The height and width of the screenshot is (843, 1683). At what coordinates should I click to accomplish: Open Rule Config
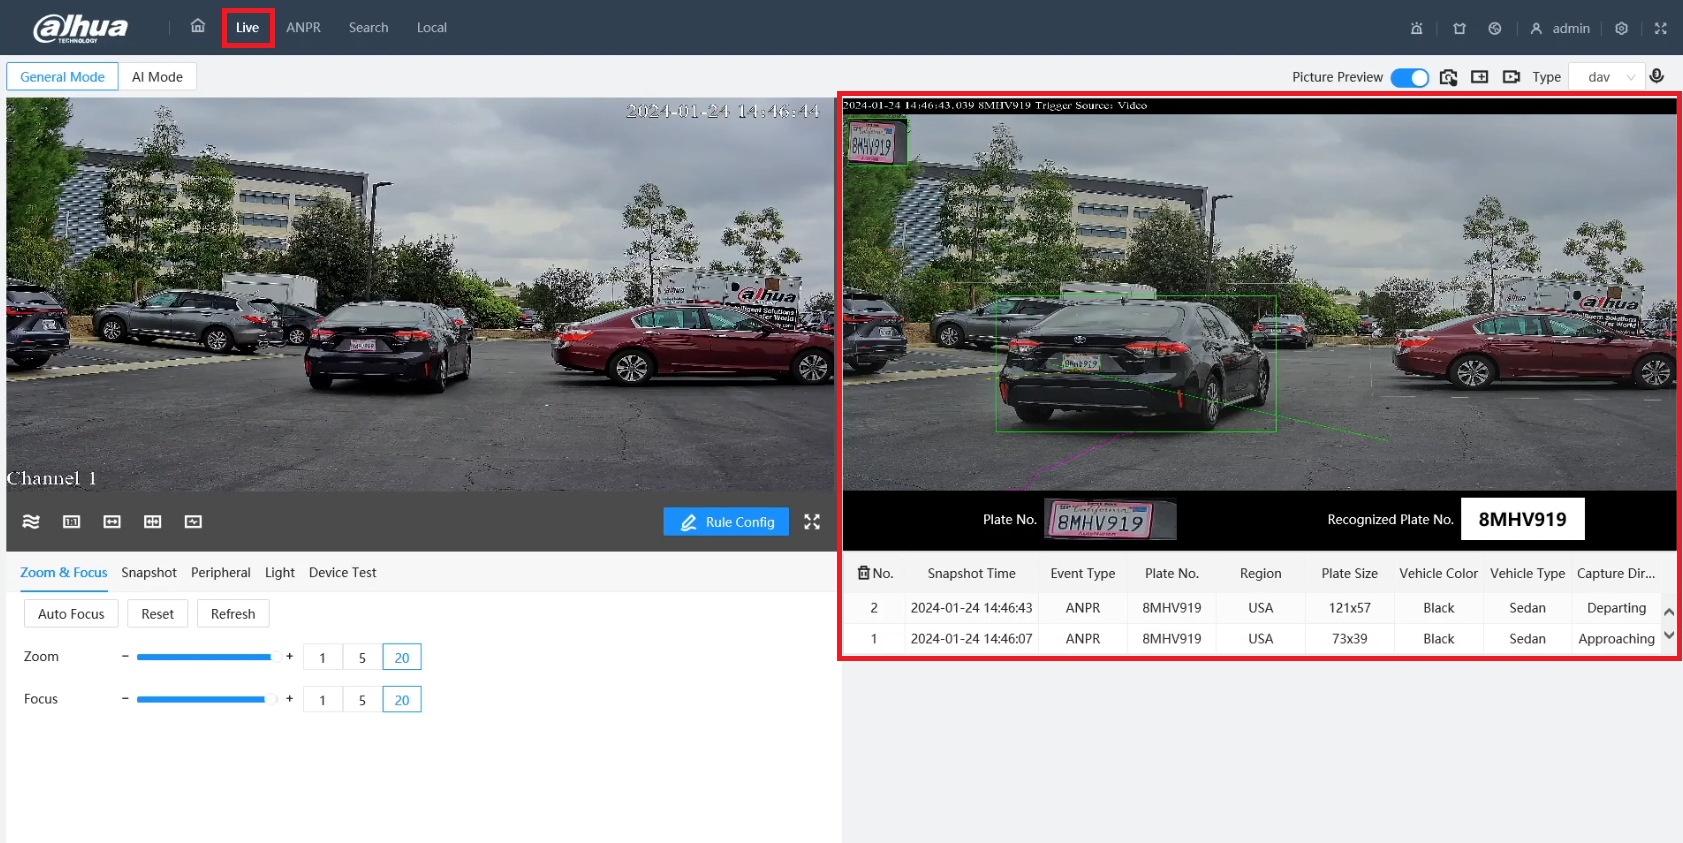pos(726,522)
